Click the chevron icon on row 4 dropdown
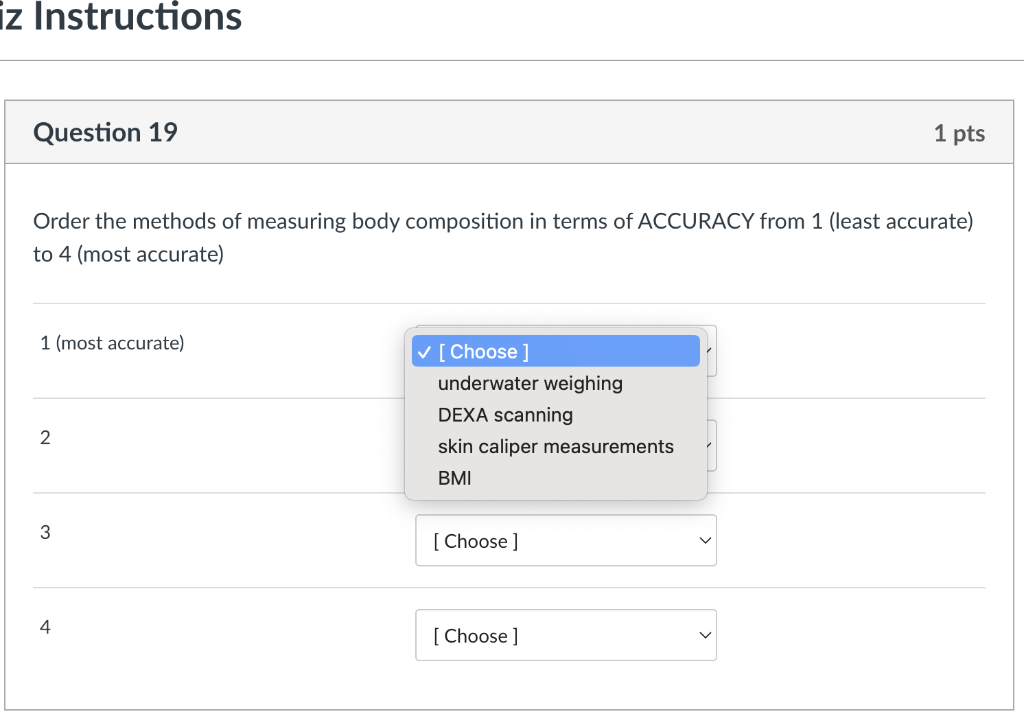 pos(703,635)
